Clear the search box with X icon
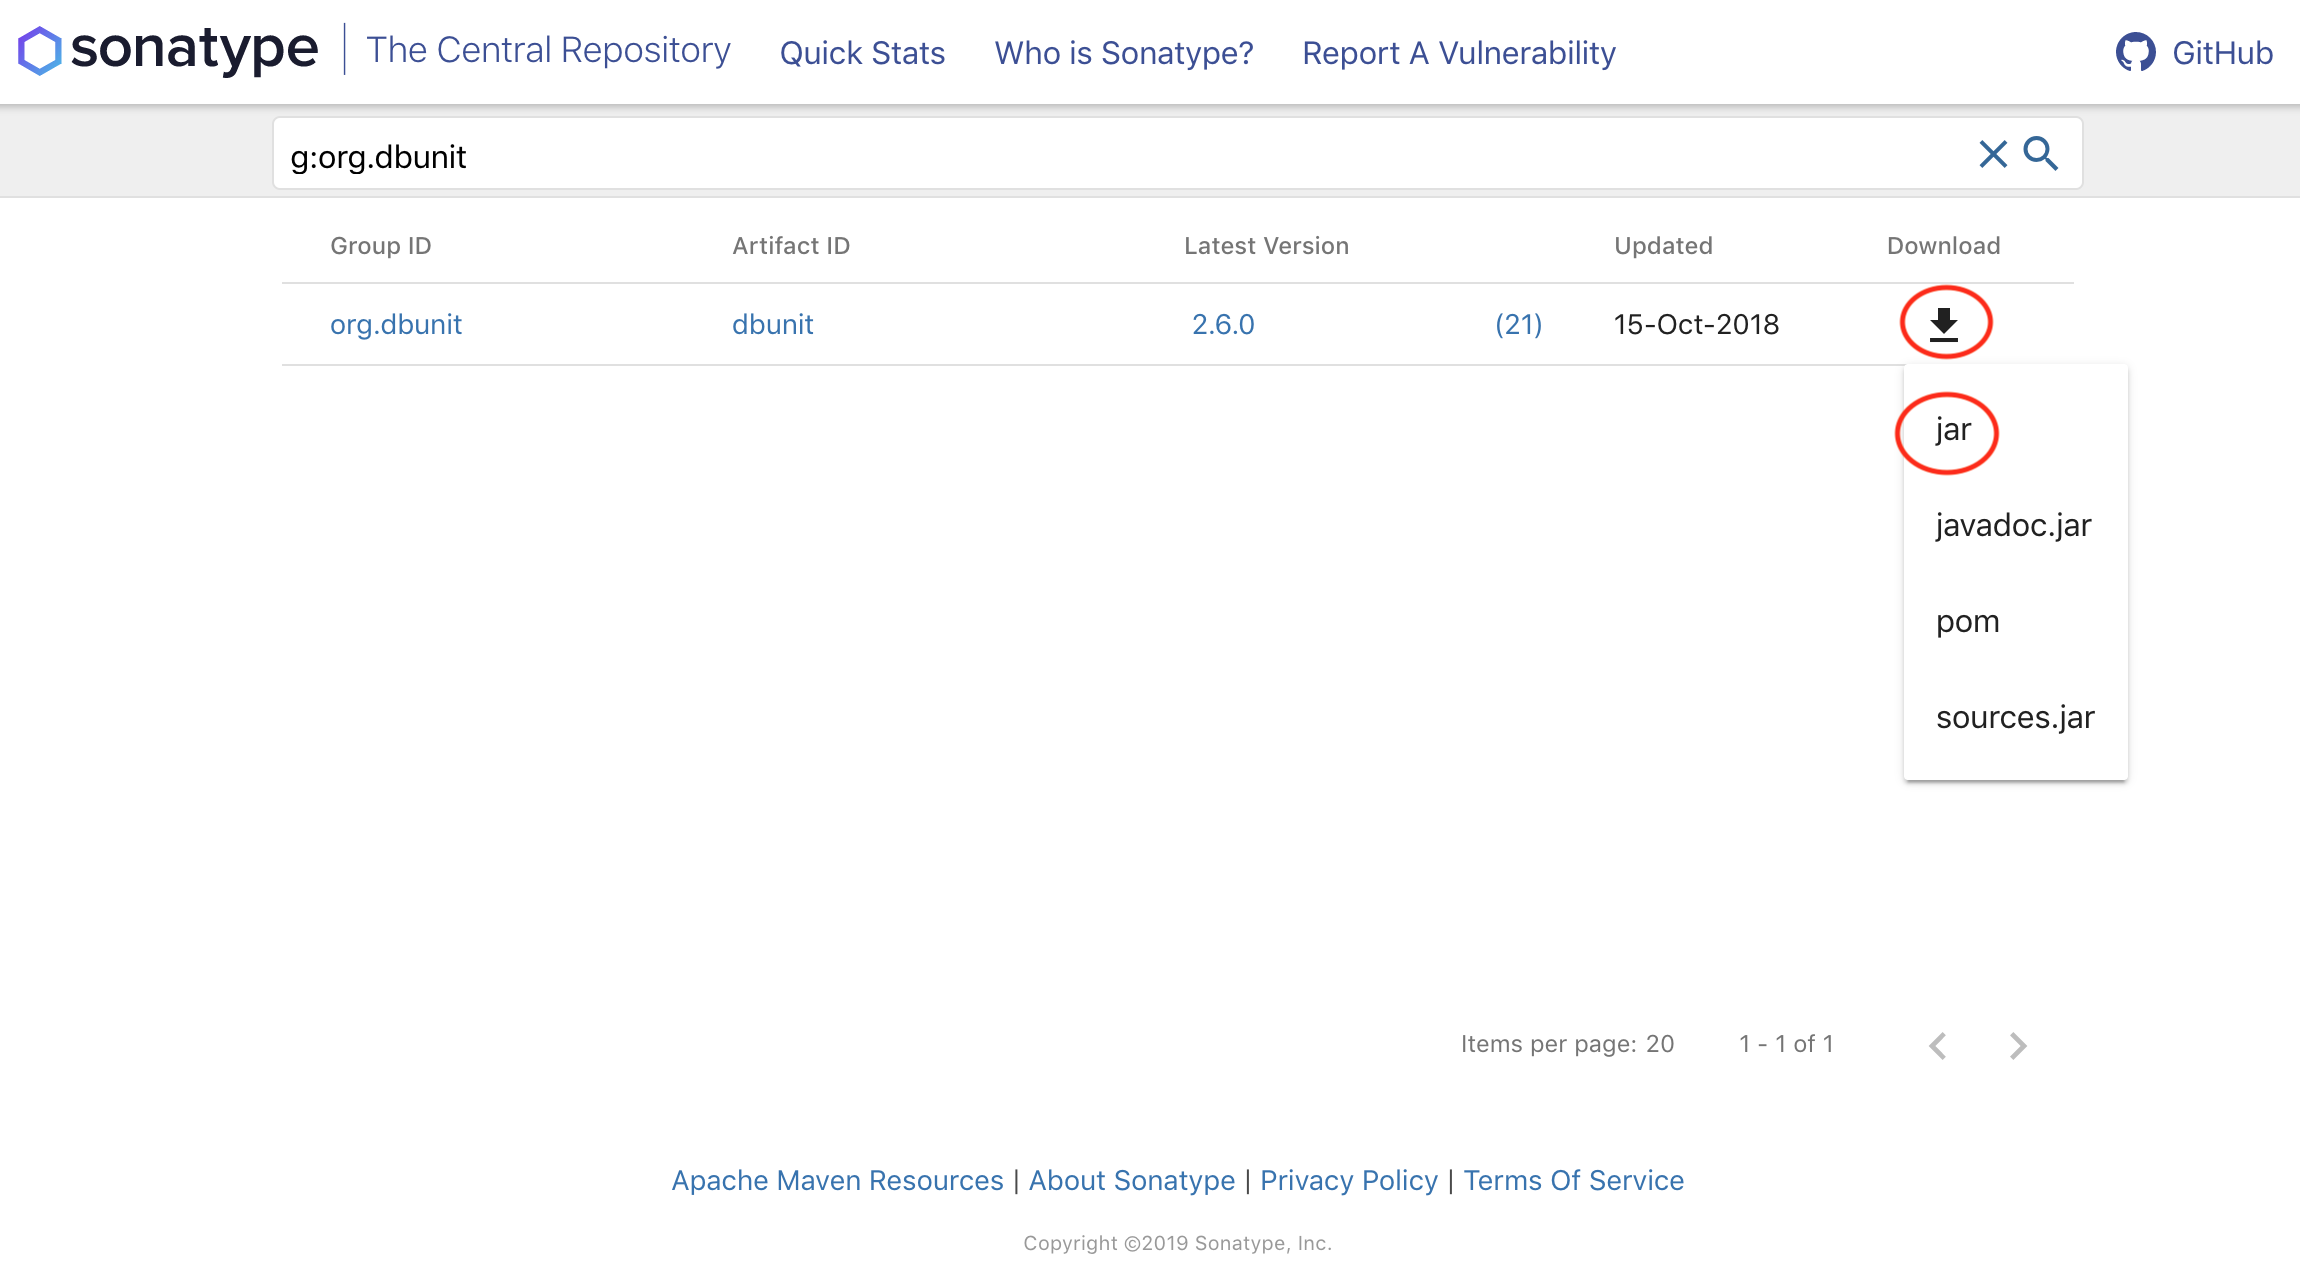Screen dimensions: 2300x1272 tap(1992, 154)
